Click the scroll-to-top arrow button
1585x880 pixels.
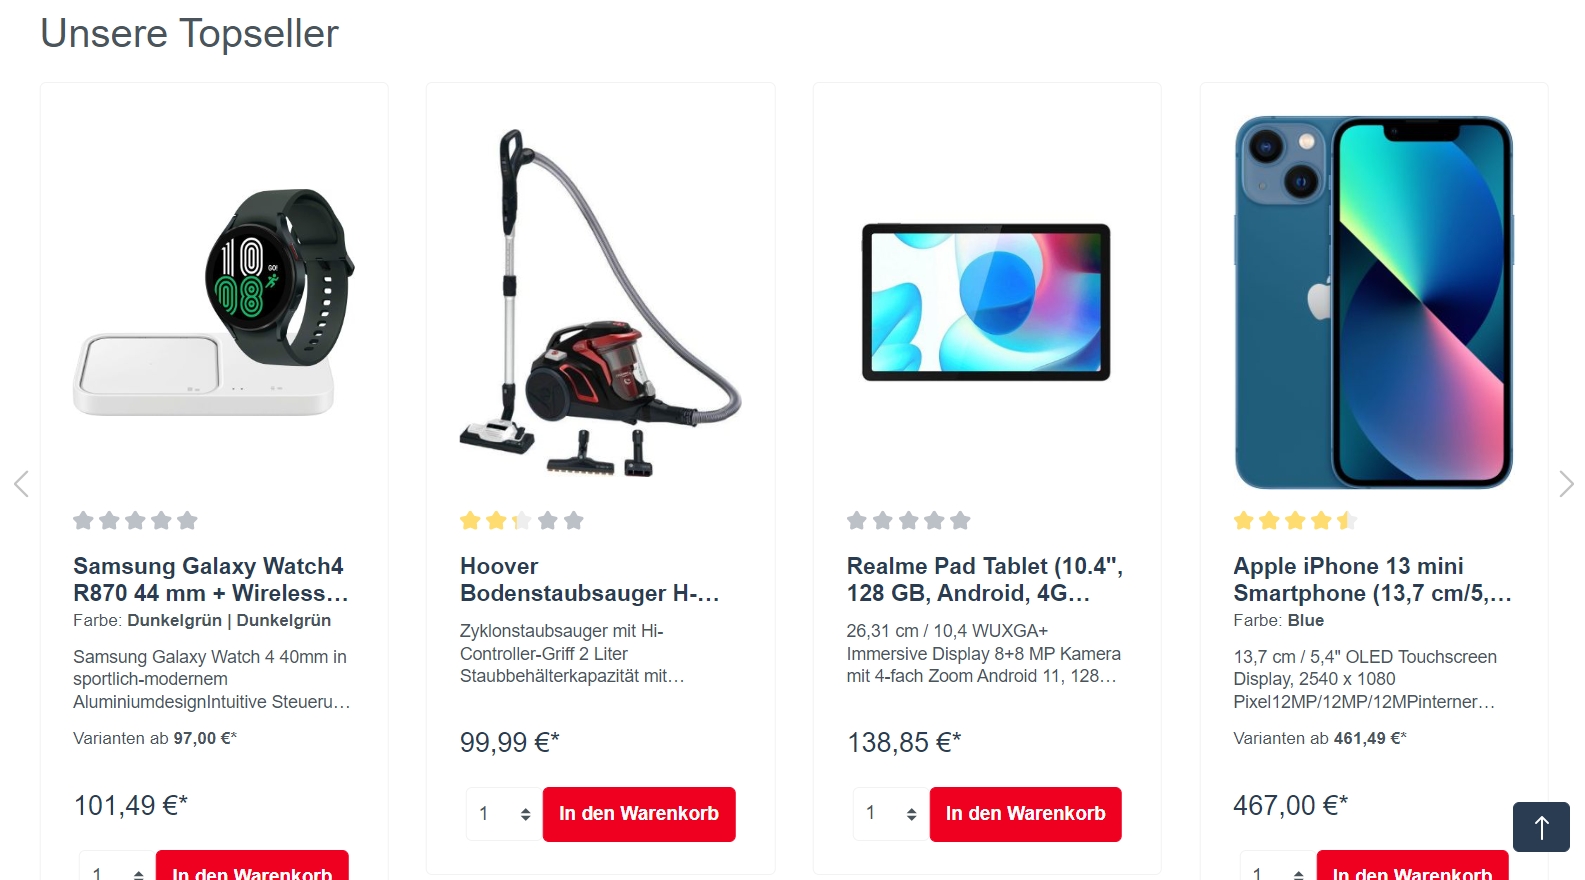[x=1541, y=827]
